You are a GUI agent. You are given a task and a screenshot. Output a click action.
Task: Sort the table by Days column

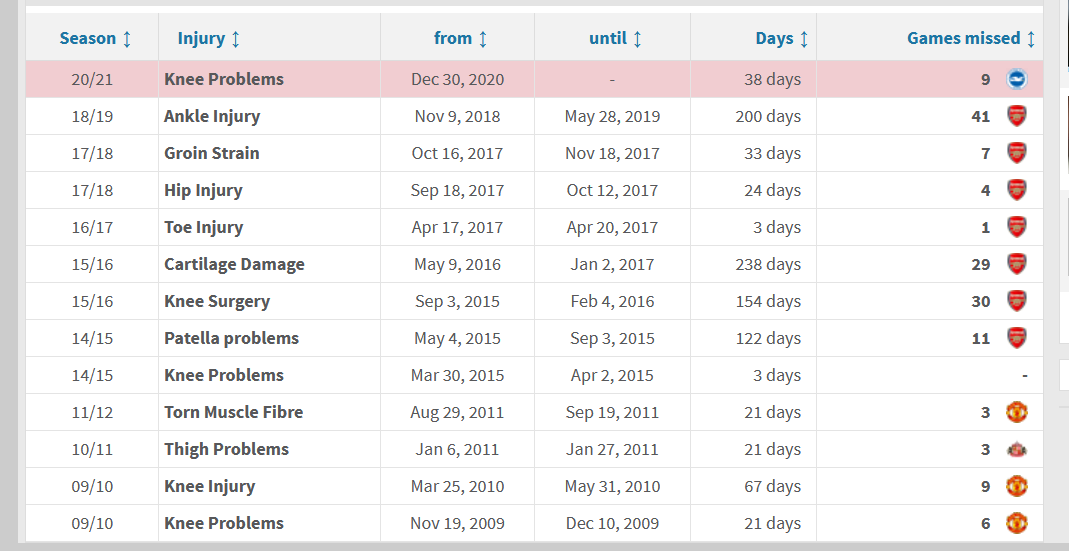[781, 38]
